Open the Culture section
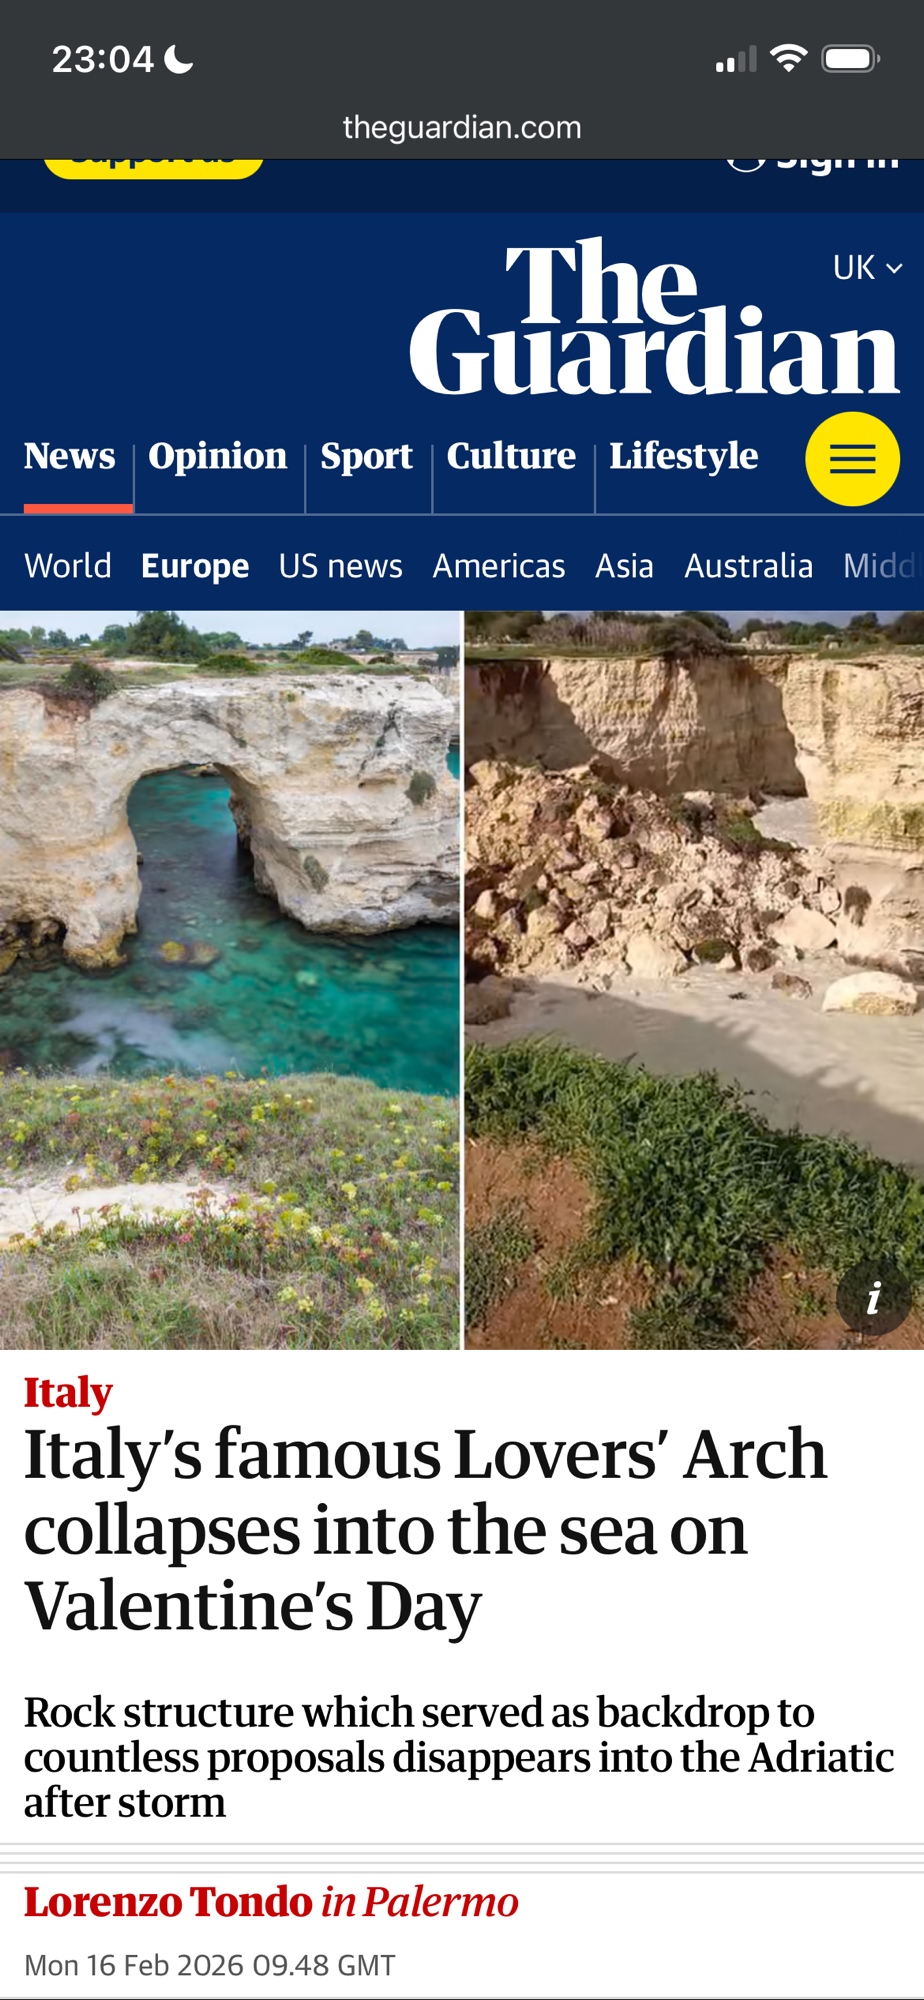Screen dimensions: 924x2000 click(511, 456)
